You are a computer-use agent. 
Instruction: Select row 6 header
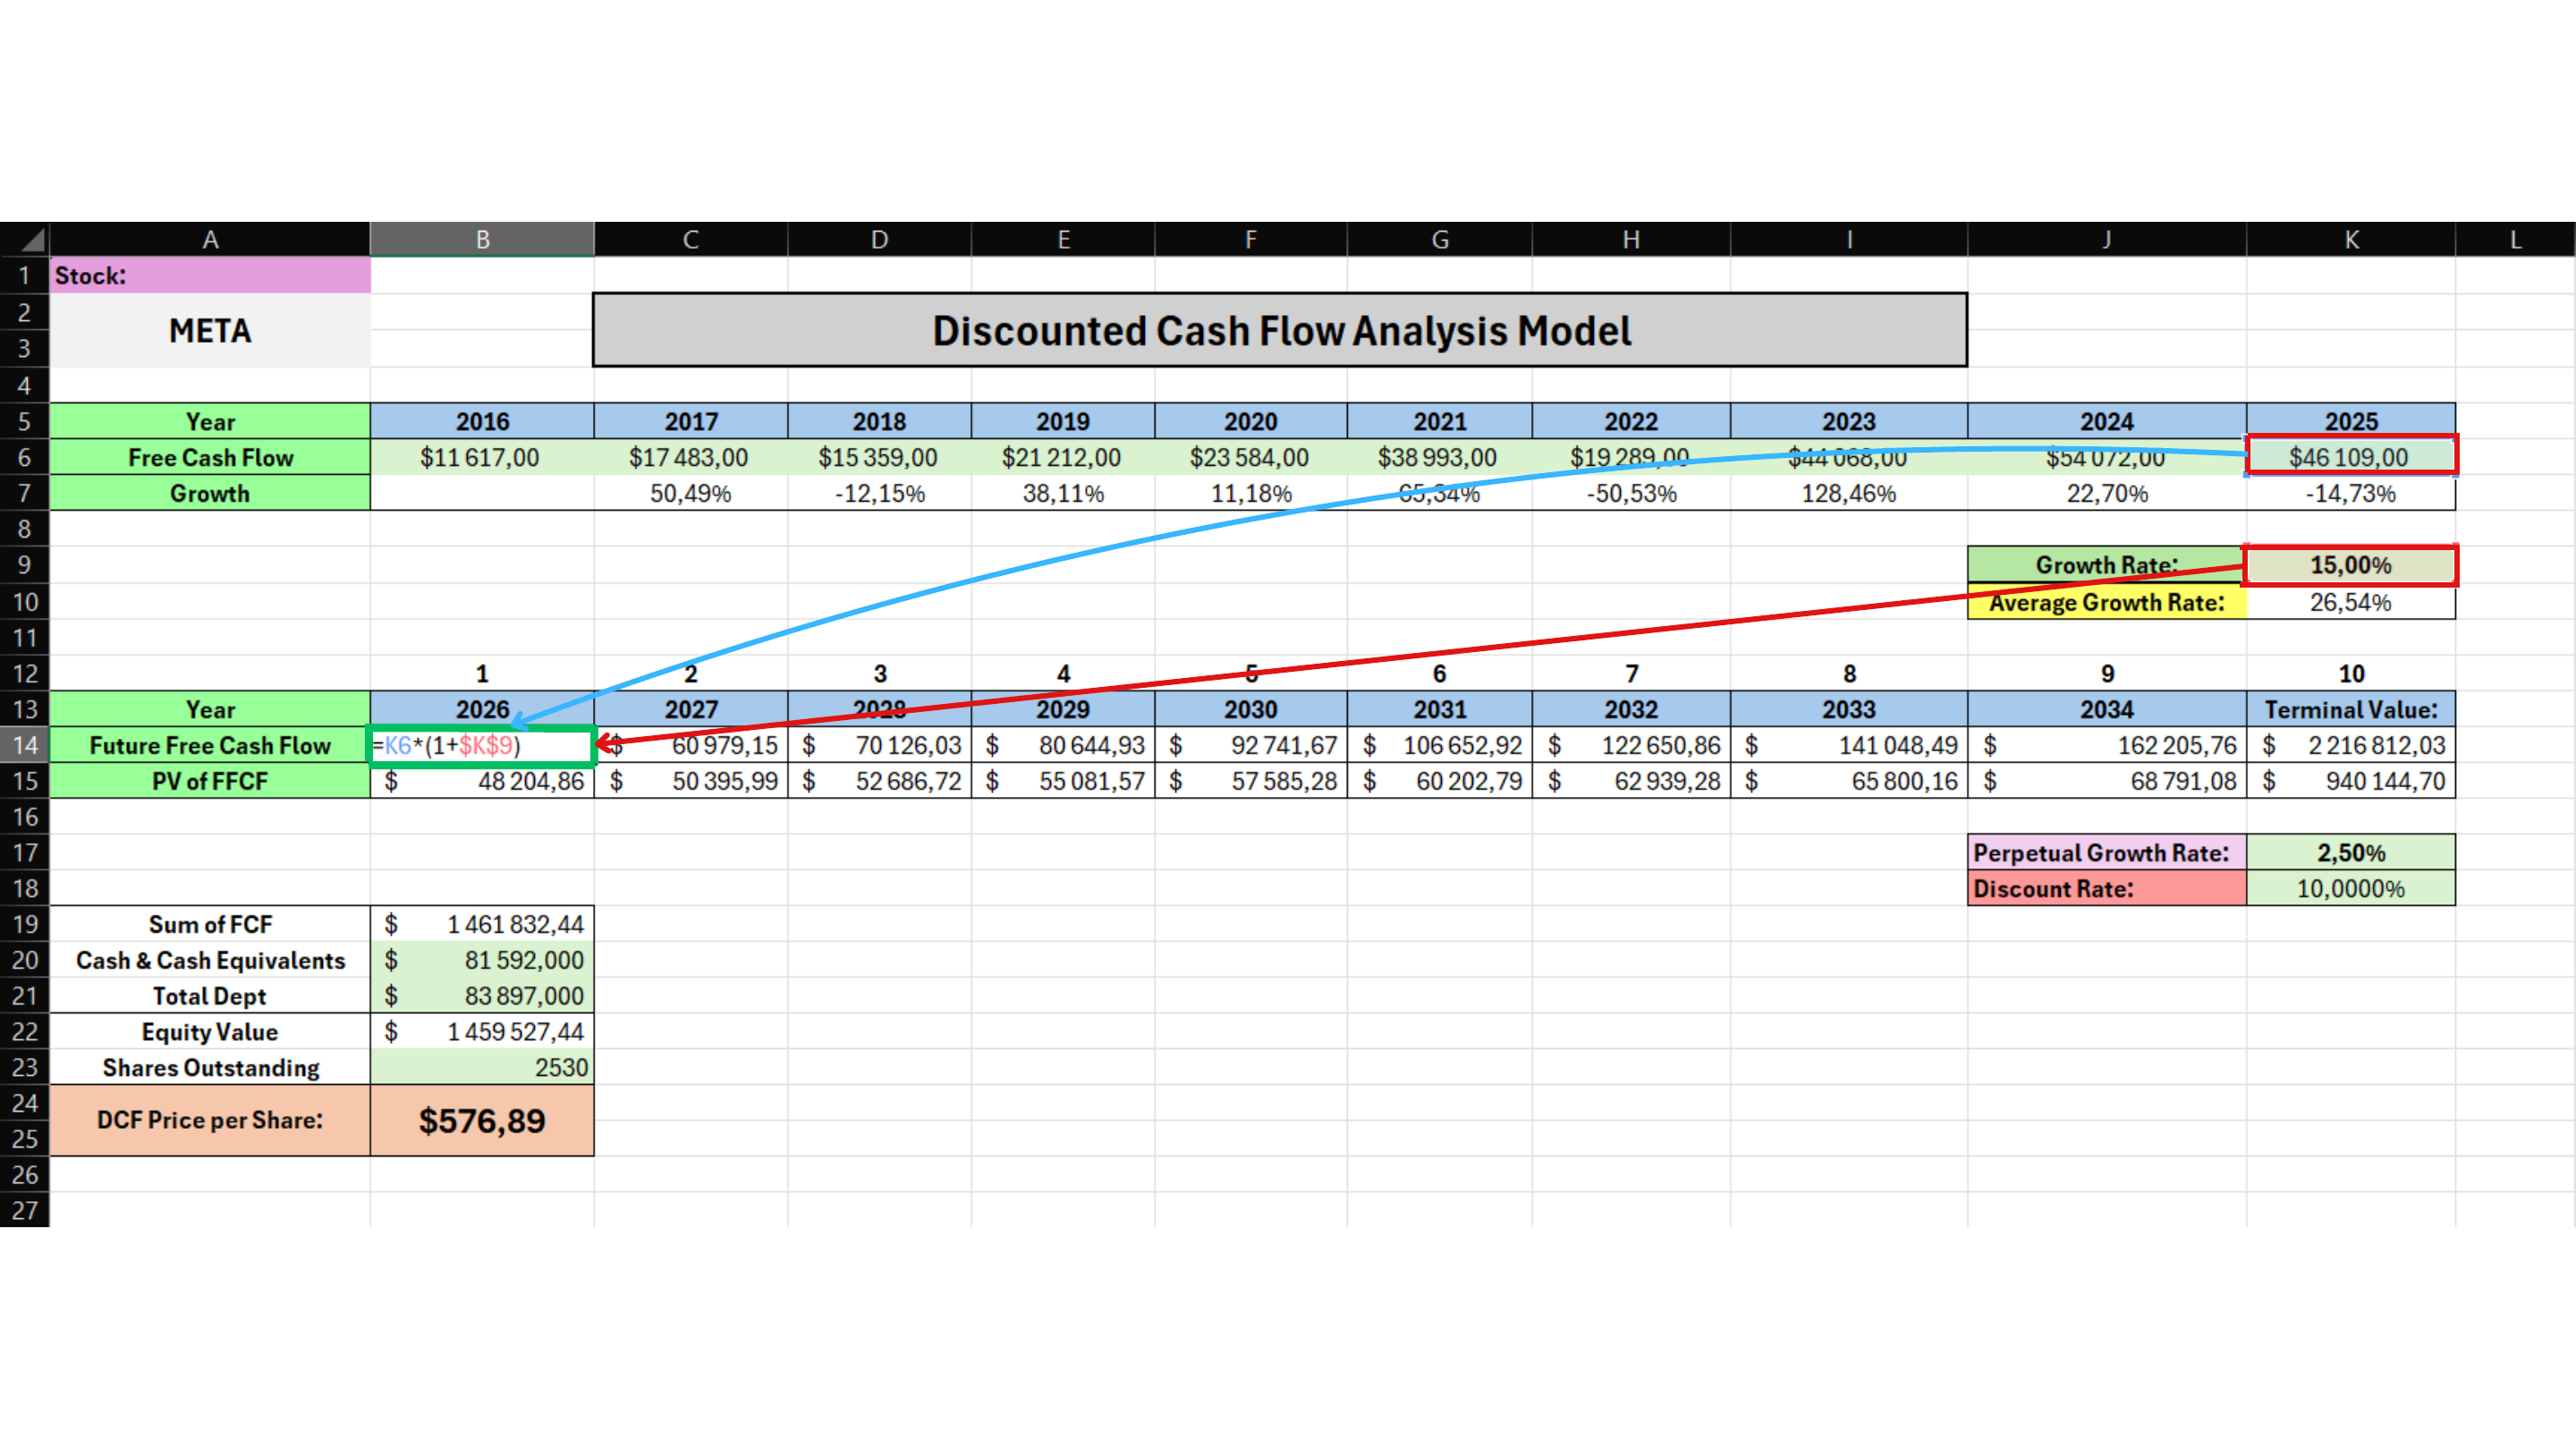(x=25, y=457)
